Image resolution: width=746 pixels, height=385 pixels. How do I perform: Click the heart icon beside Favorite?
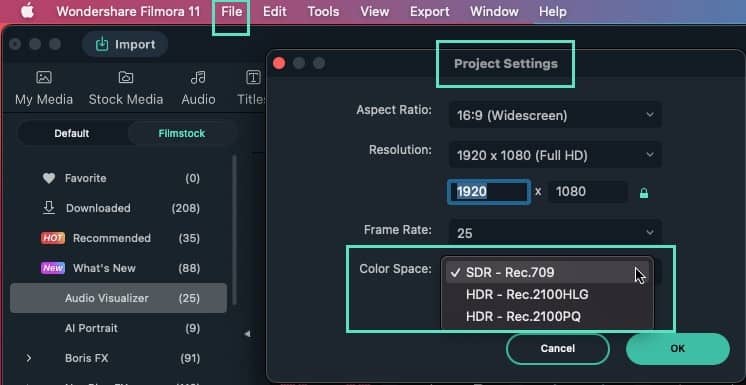point(49,178)
